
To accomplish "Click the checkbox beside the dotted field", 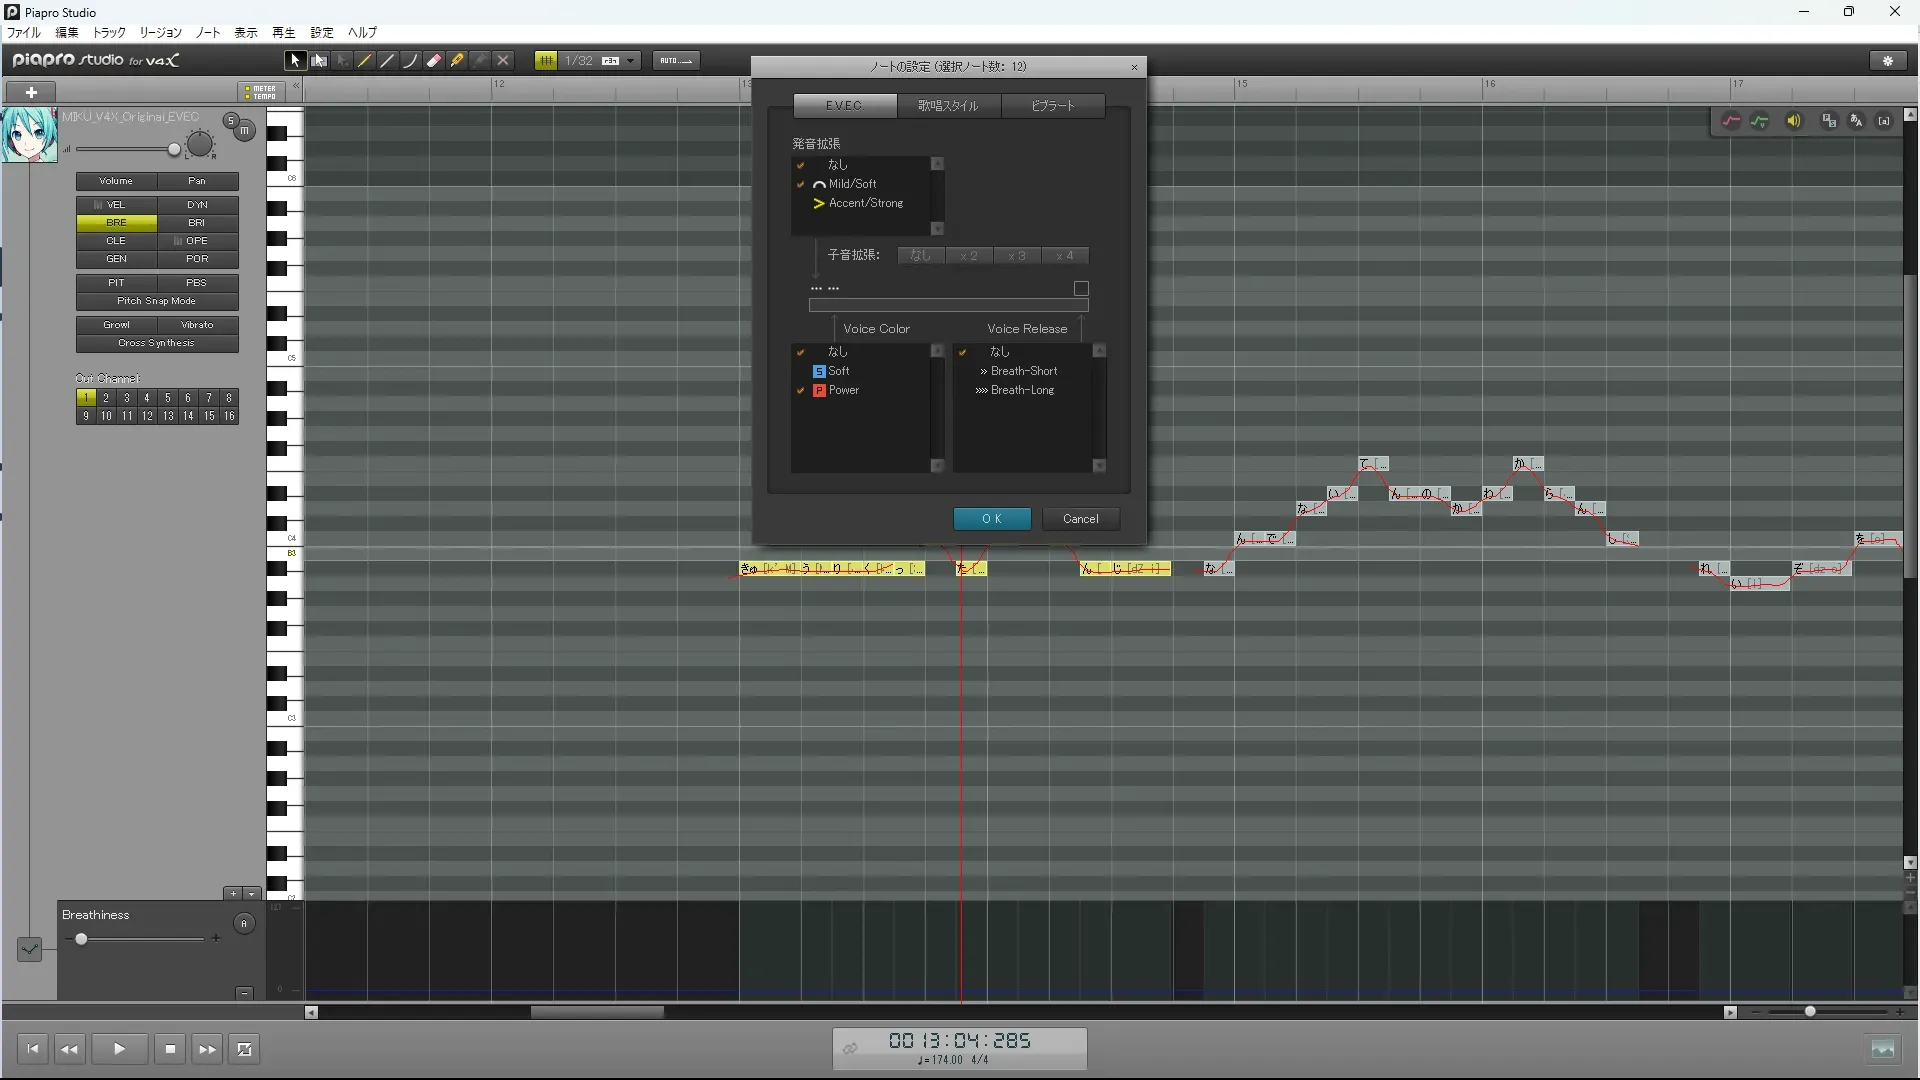I will (x=1081, y=288).
